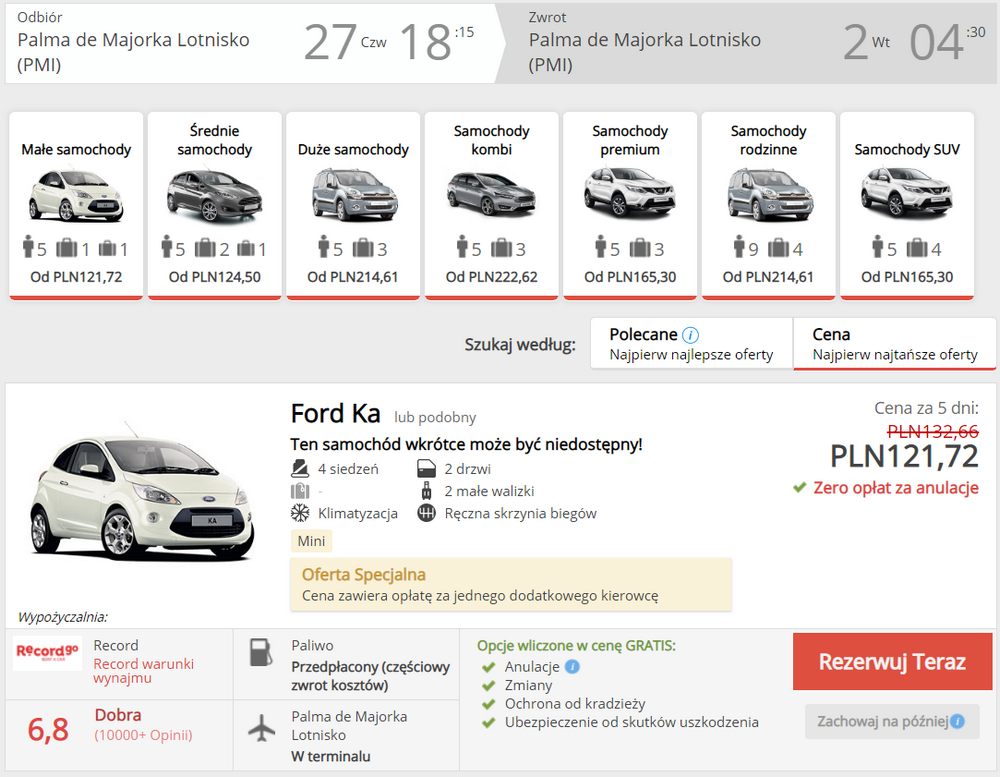The height and width of the screenshot is (777, 1000).
Task: Click the W terminalu location text
Action: click(331, 757)
